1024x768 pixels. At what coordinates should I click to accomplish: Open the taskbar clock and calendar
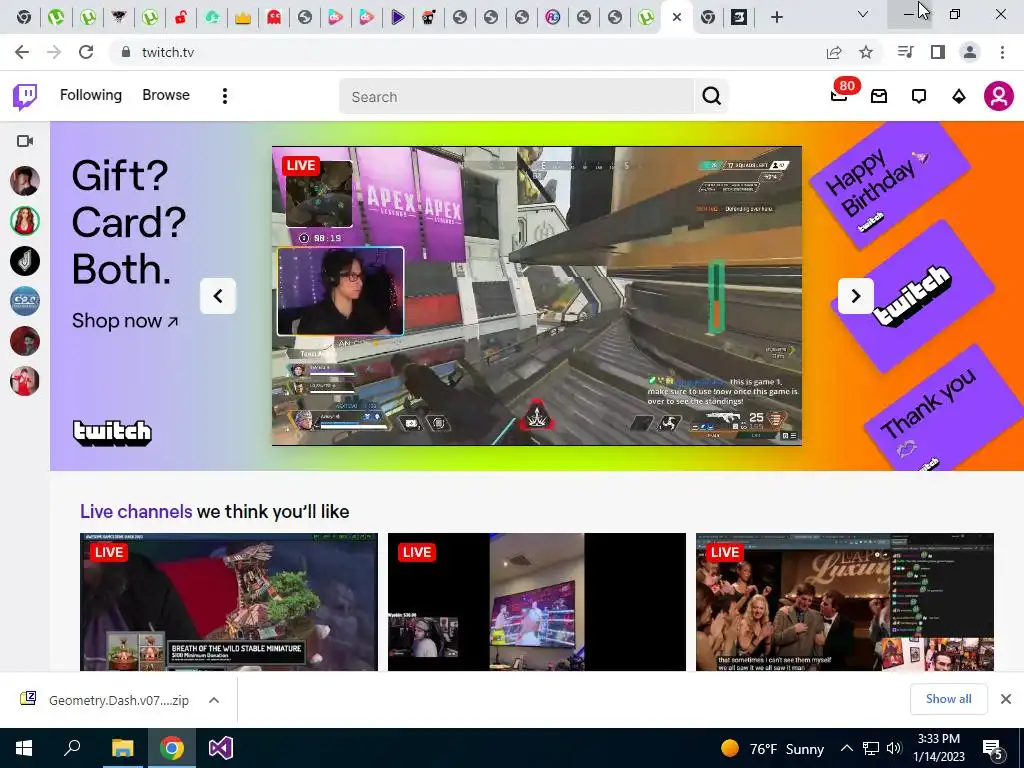[938, 748]
